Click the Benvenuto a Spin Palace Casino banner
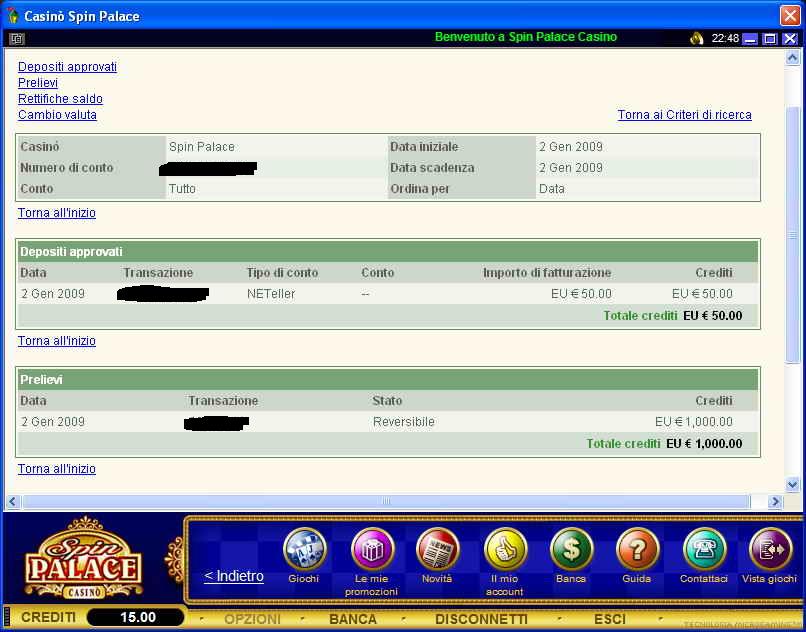Screen dimensions: 806x632 tap(526, 37)
